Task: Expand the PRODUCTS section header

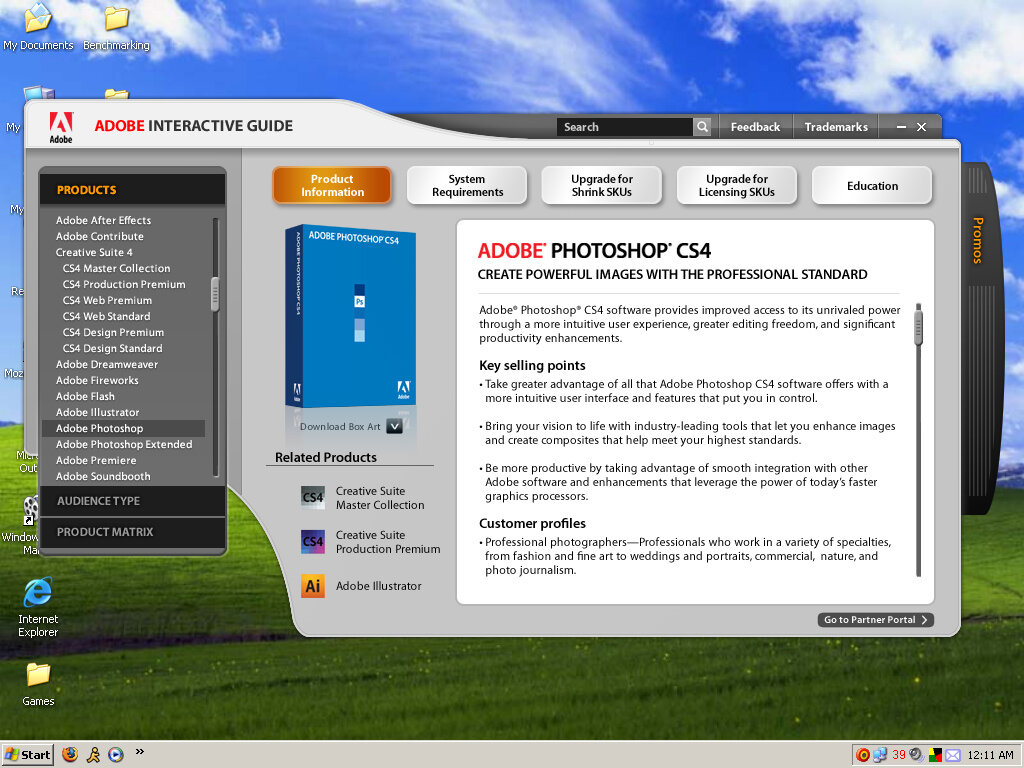Action: coord(133,190)
